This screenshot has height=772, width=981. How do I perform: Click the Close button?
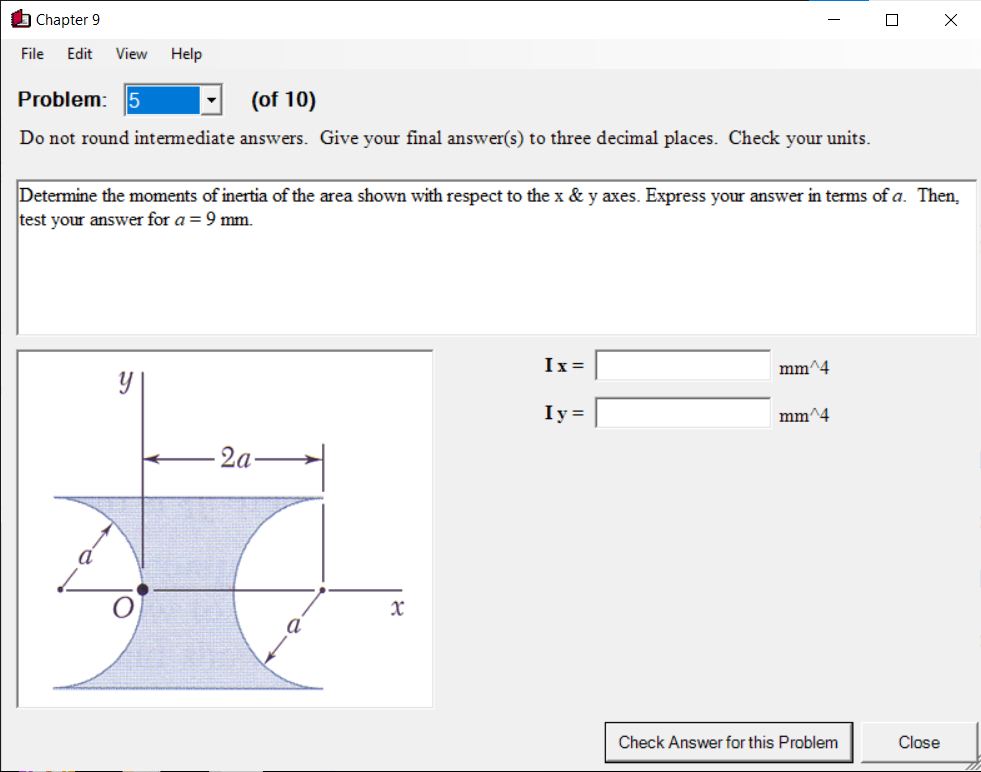(919, 742)
